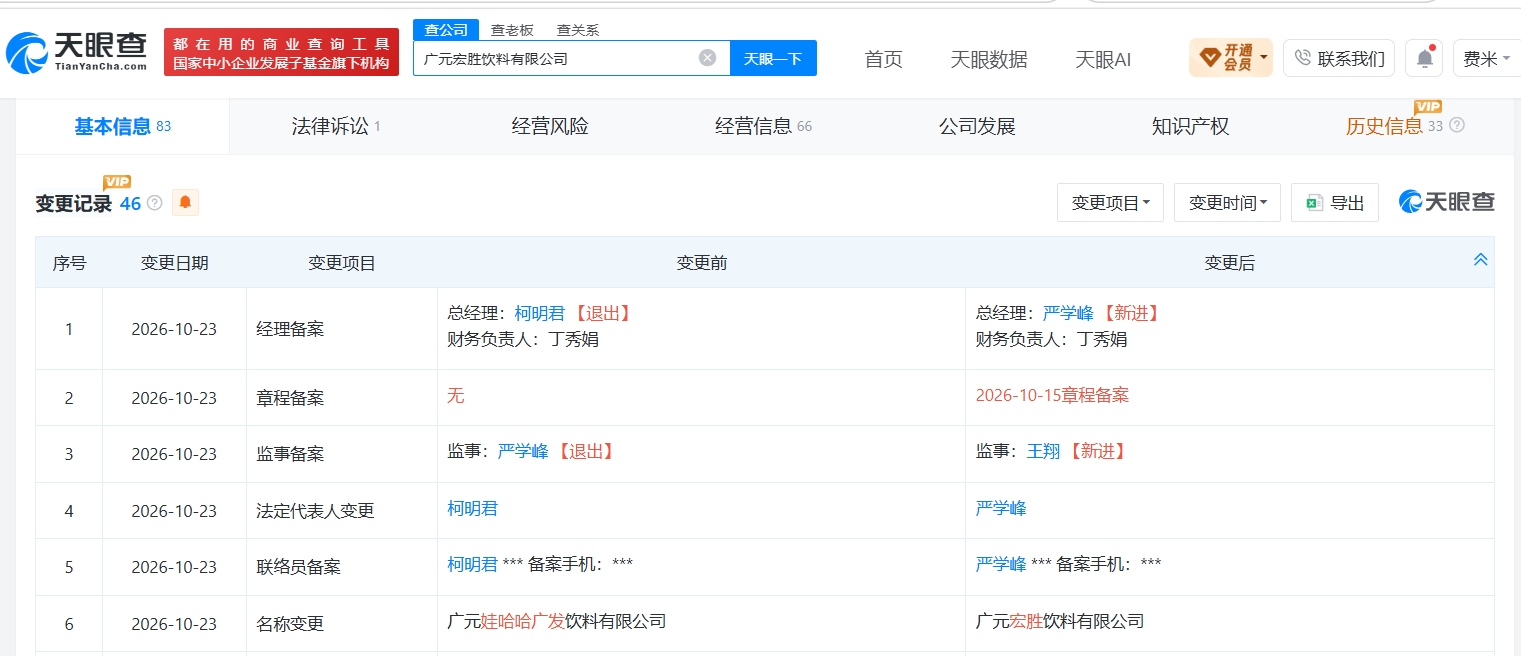Open the notification bell in the header
The image size is (1521, 656).
(x=1424, y=59)
